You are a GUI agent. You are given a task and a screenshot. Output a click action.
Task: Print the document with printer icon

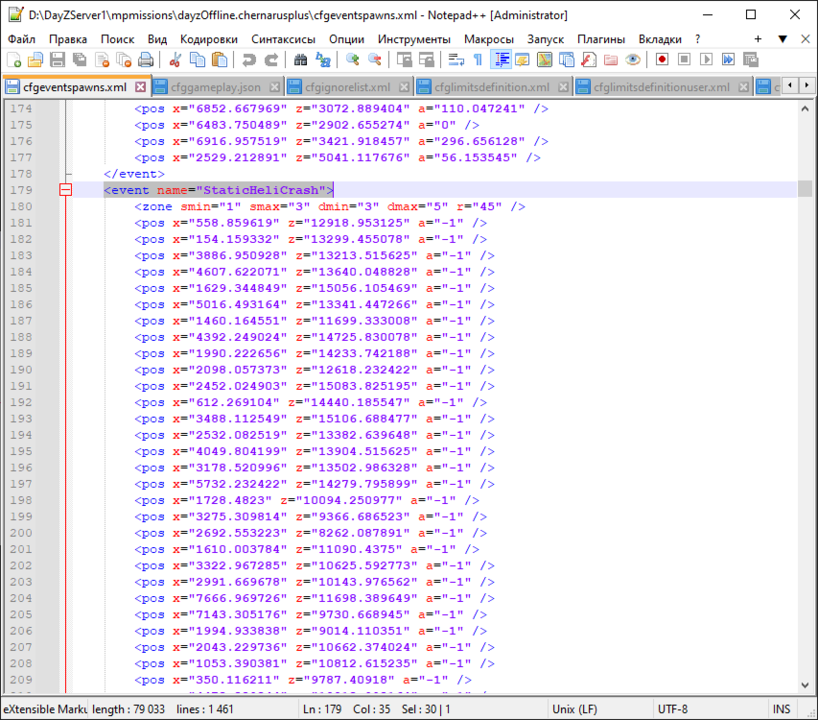point(146,60)
